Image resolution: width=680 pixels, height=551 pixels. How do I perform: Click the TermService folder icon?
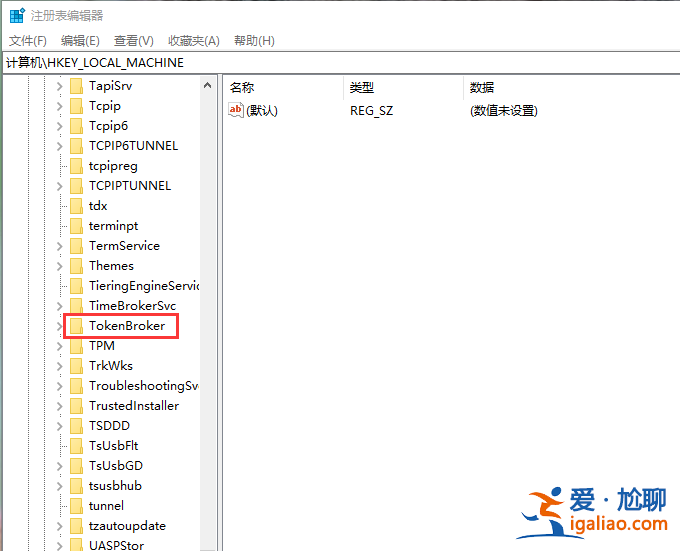click(76, 246)
